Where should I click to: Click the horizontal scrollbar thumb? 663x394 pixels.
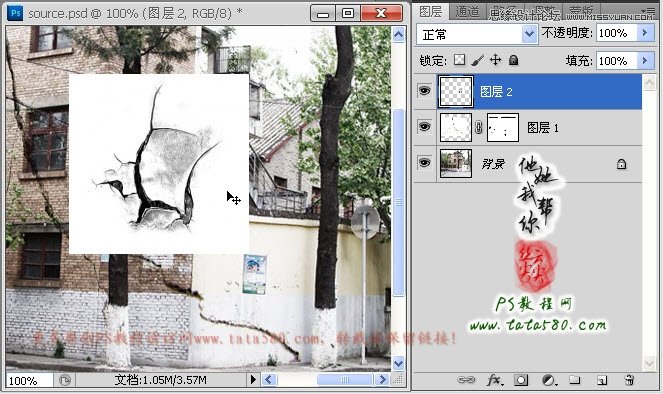(x=345, y=380)
